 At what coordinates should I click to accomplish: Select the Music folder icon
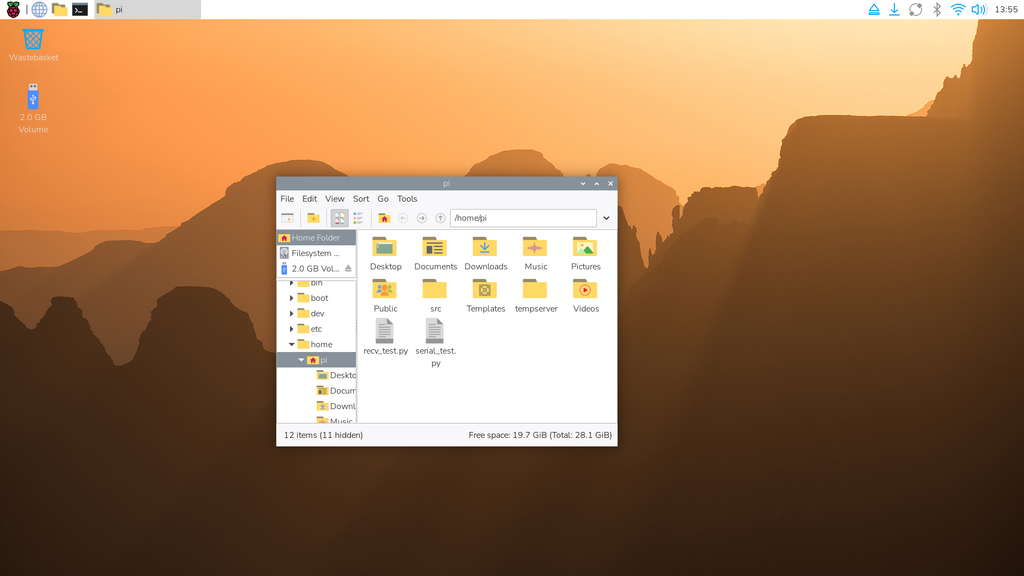point(536,253)
